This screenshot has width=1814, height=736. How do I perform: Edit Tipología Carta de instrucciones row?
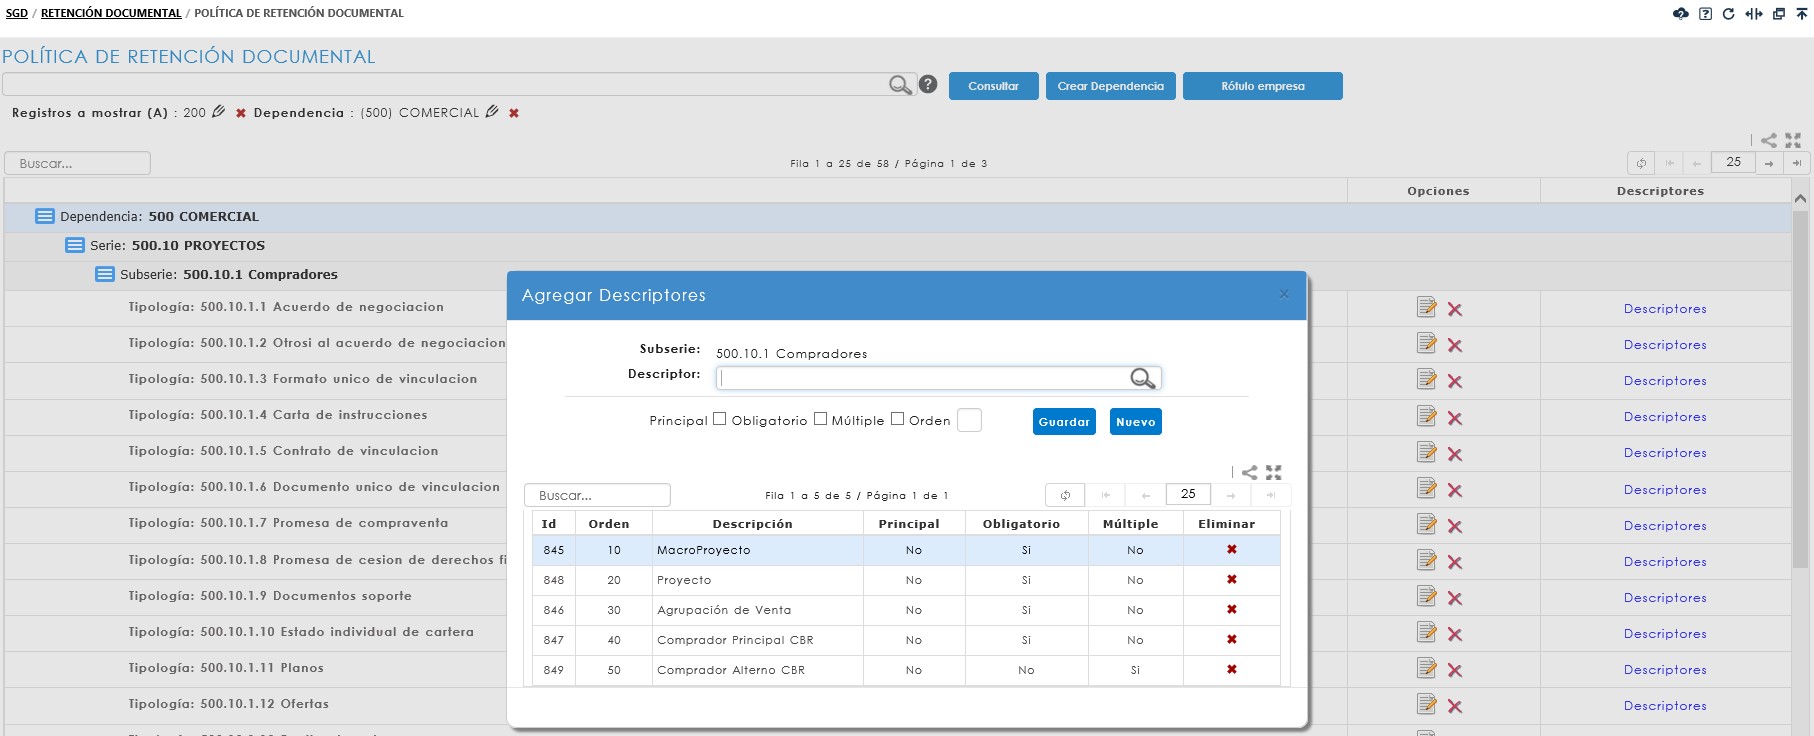(x=1427, y=415)
